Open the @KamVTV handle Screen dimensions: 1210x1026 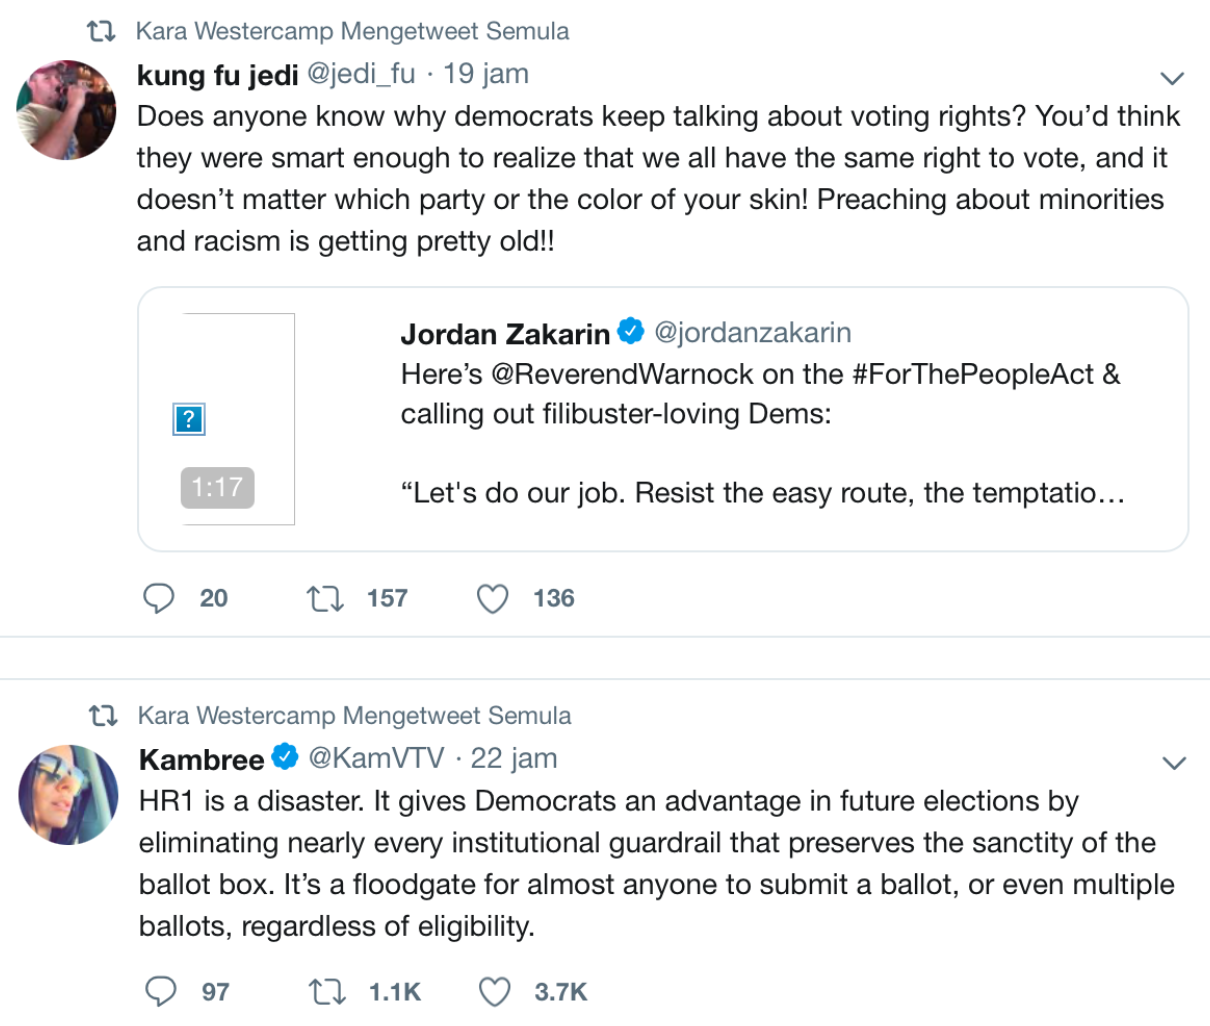pos(376,758)
